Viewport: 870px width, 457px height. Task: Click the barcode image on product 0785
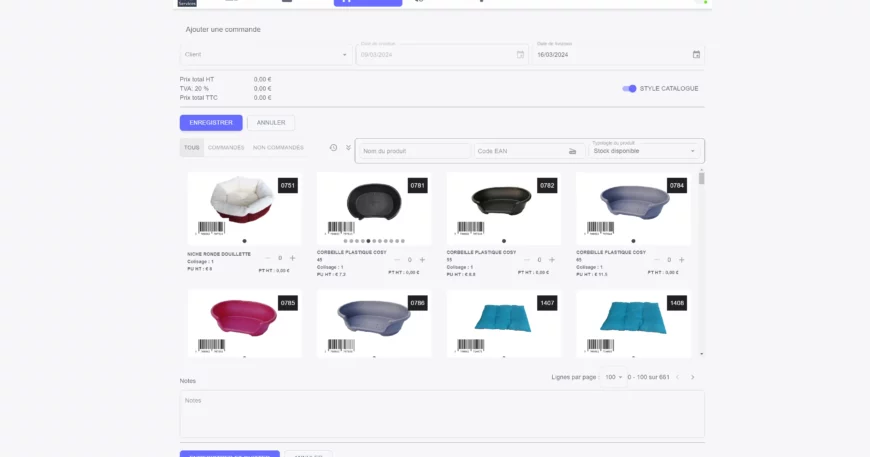(211, 346)
